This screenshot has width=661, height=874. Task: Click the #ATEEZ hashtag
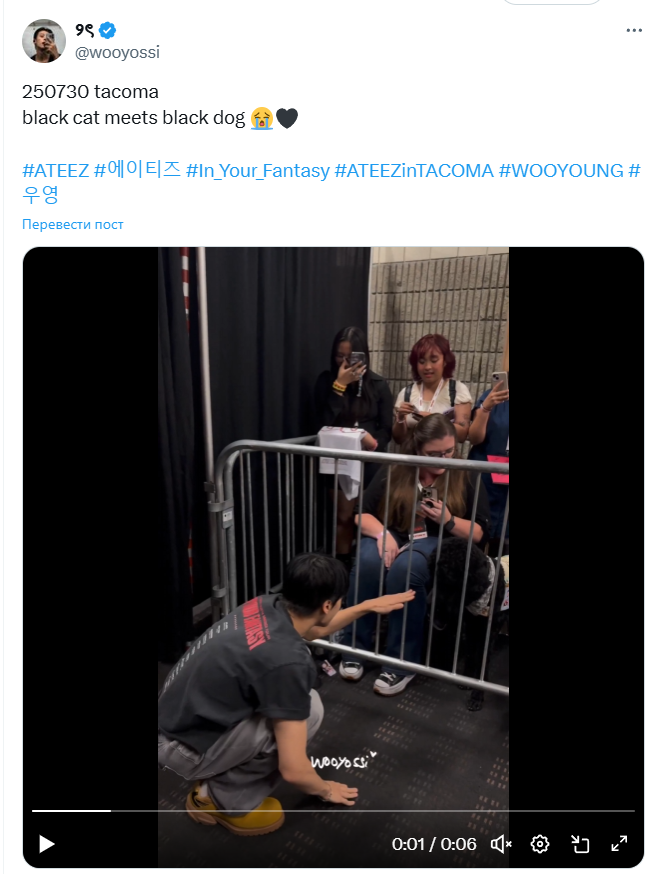pos(56,170)
